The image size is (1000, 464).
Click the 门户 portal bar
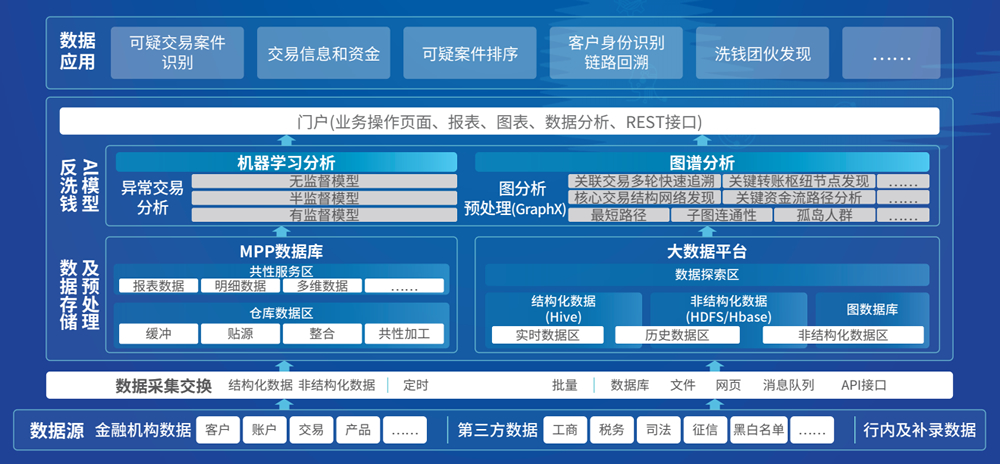[x=500, y=122]
